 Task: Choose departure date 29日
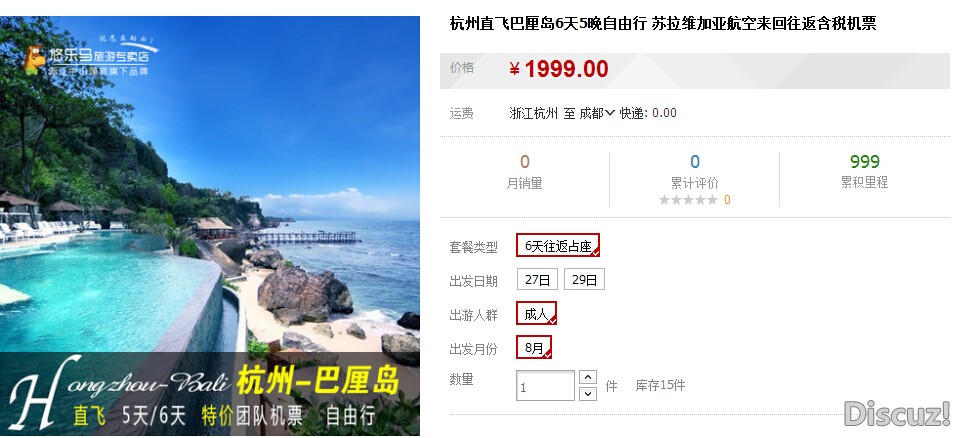(584, 279)
